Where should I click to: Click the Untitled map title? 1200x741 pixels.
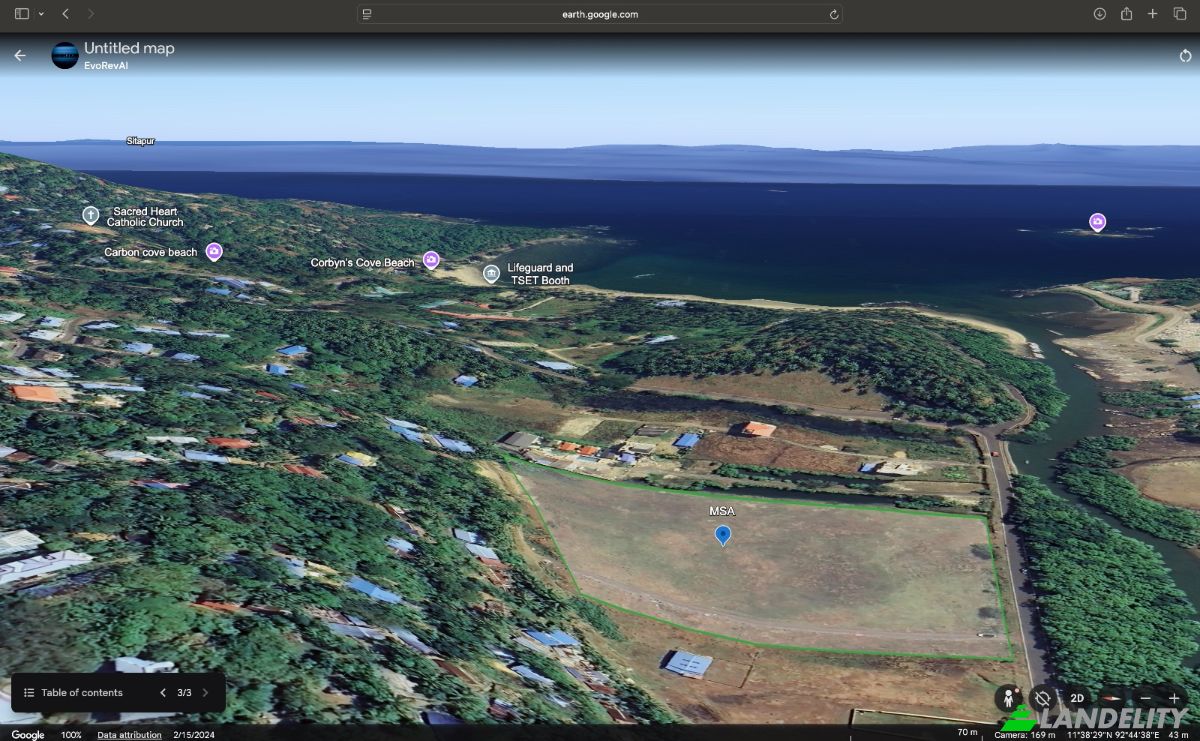(x=129, y=48)
